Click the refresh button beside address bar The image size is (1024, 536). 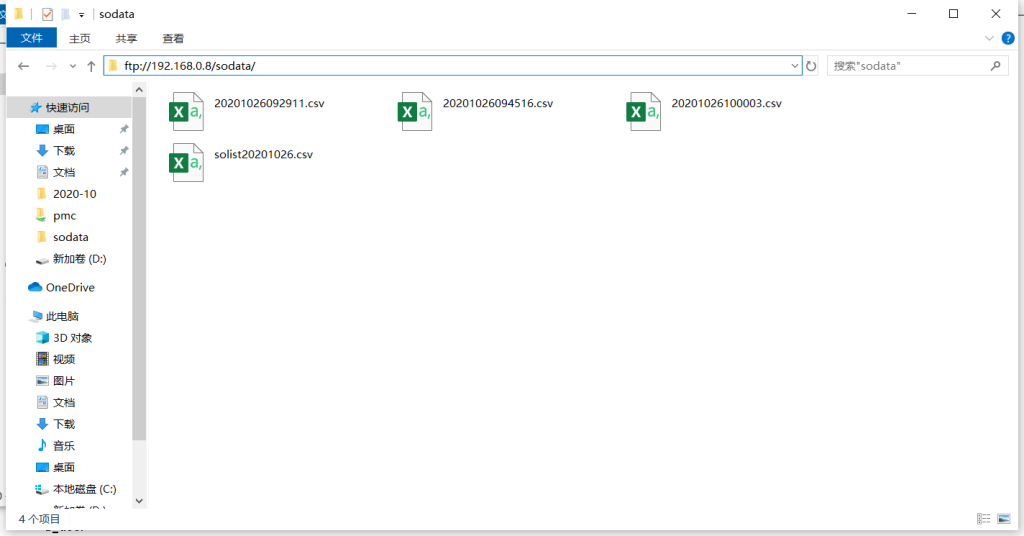[x=811, y=66]
